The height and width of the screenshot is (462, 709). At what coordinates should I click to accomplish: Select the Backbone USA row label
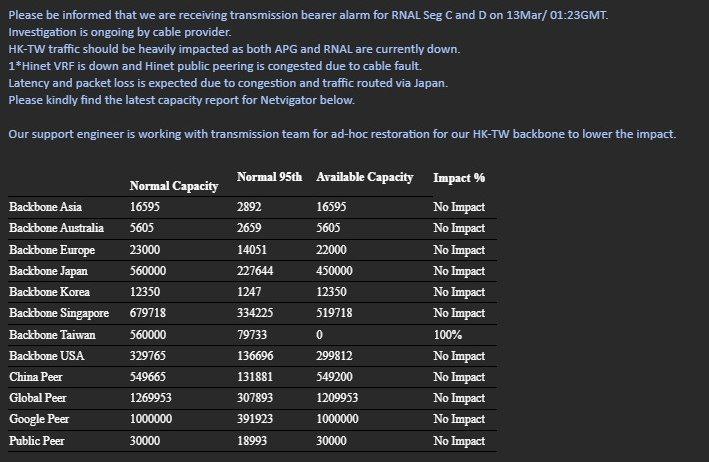point(47,356)
